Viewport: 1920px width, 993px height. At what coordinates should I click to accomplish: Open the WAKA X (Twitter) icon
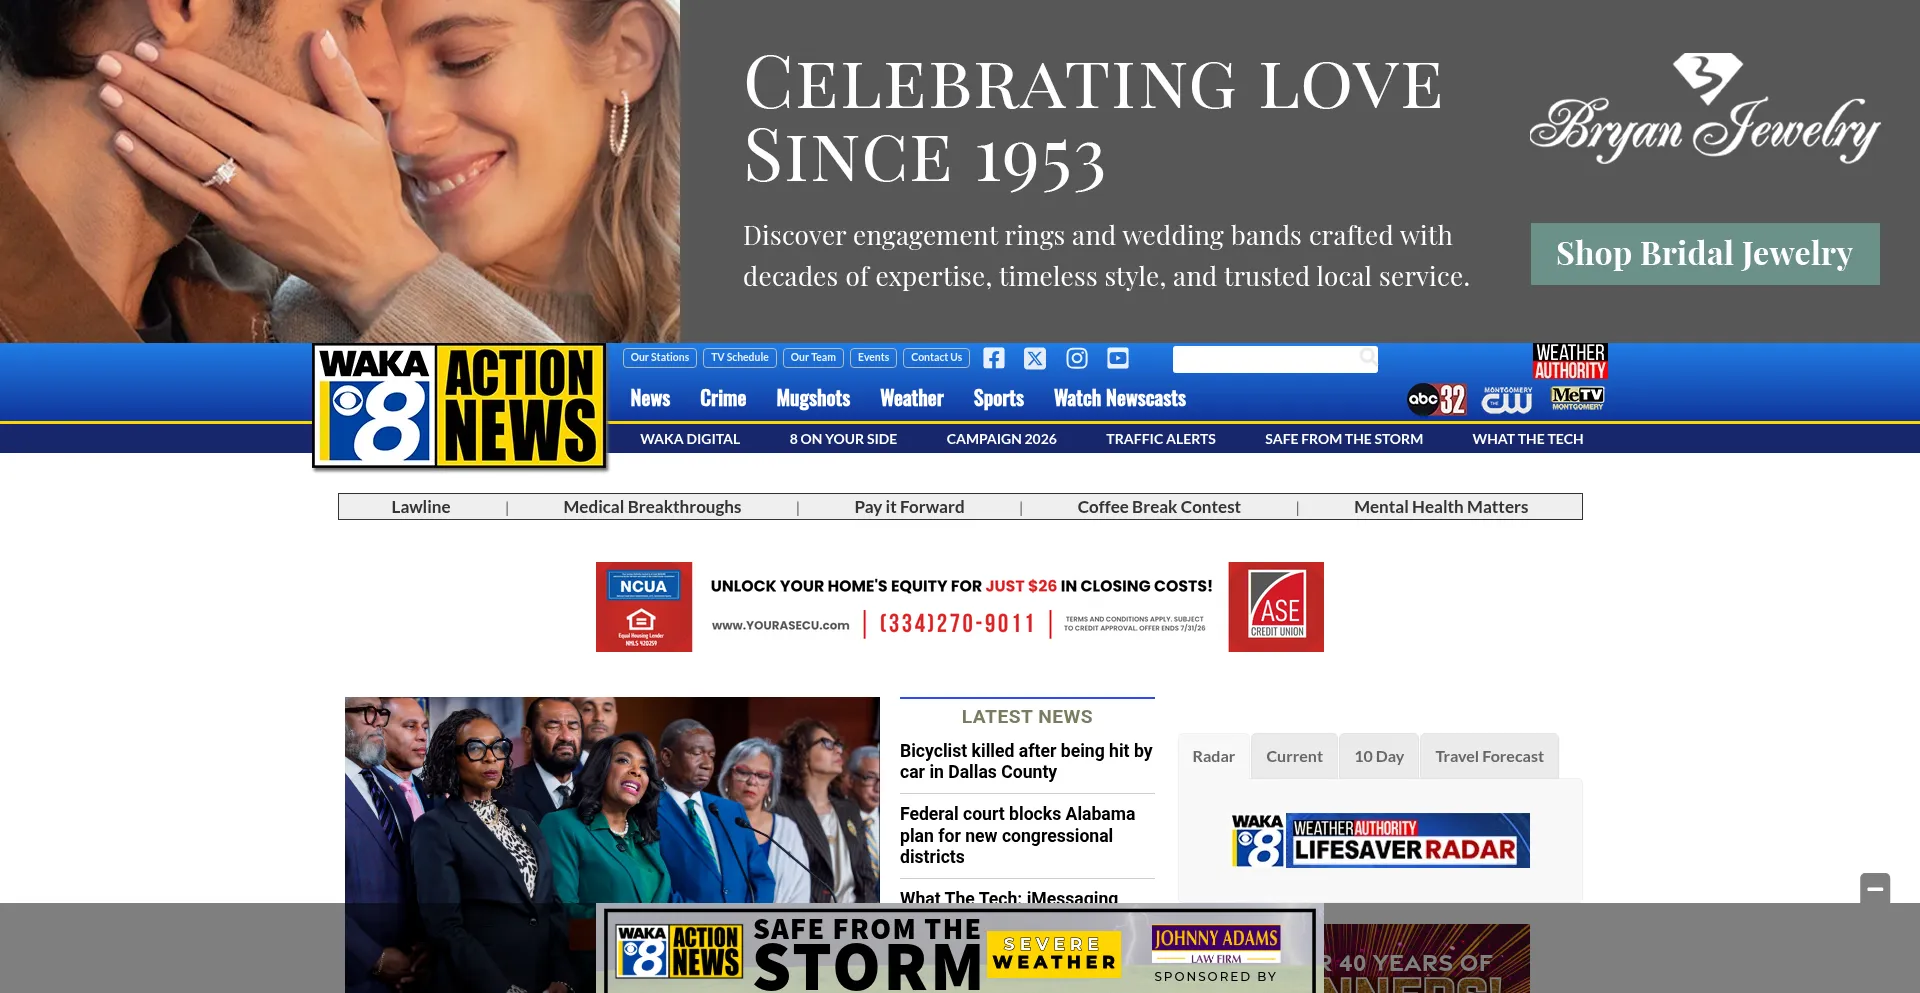[x=1035, y=358]
